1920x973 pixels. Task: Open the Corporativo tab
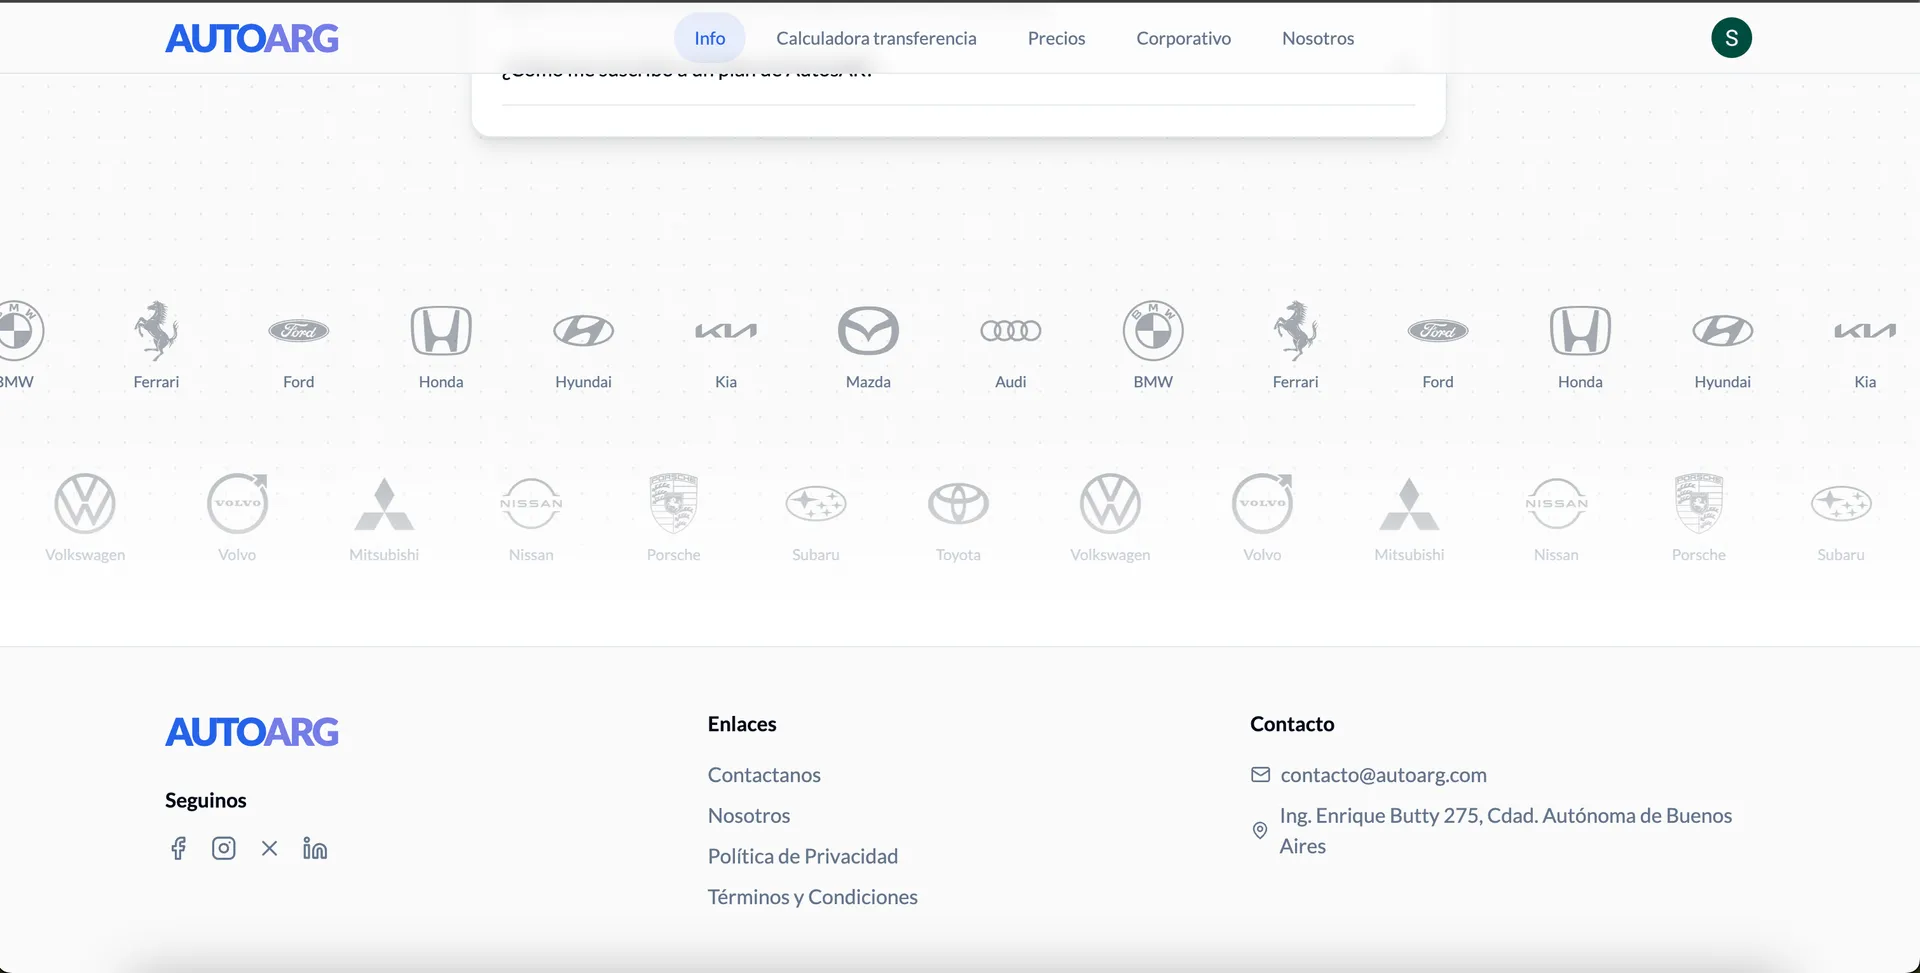coord(1183,38)
